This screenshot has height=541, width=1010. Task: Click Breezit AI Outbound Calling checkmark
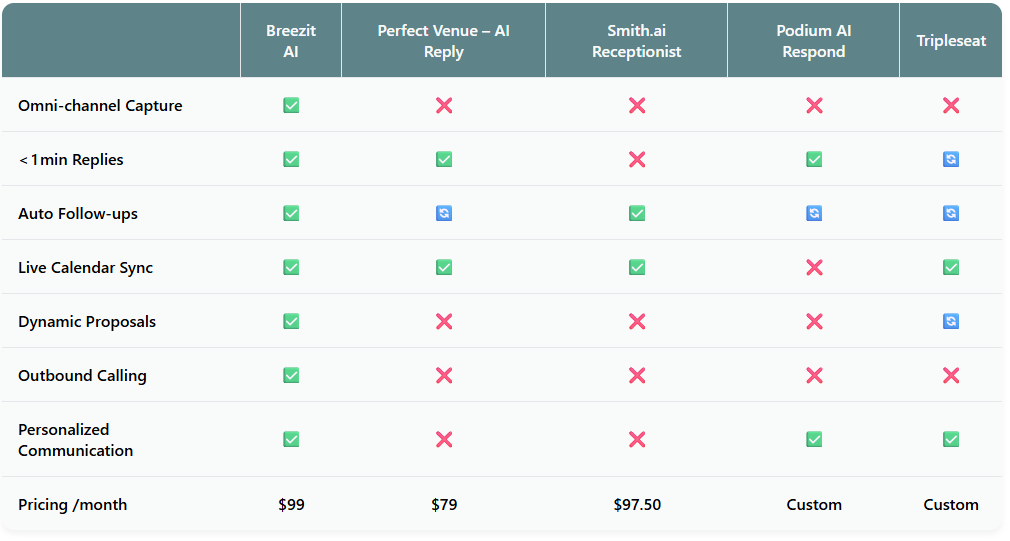(291, 375)
